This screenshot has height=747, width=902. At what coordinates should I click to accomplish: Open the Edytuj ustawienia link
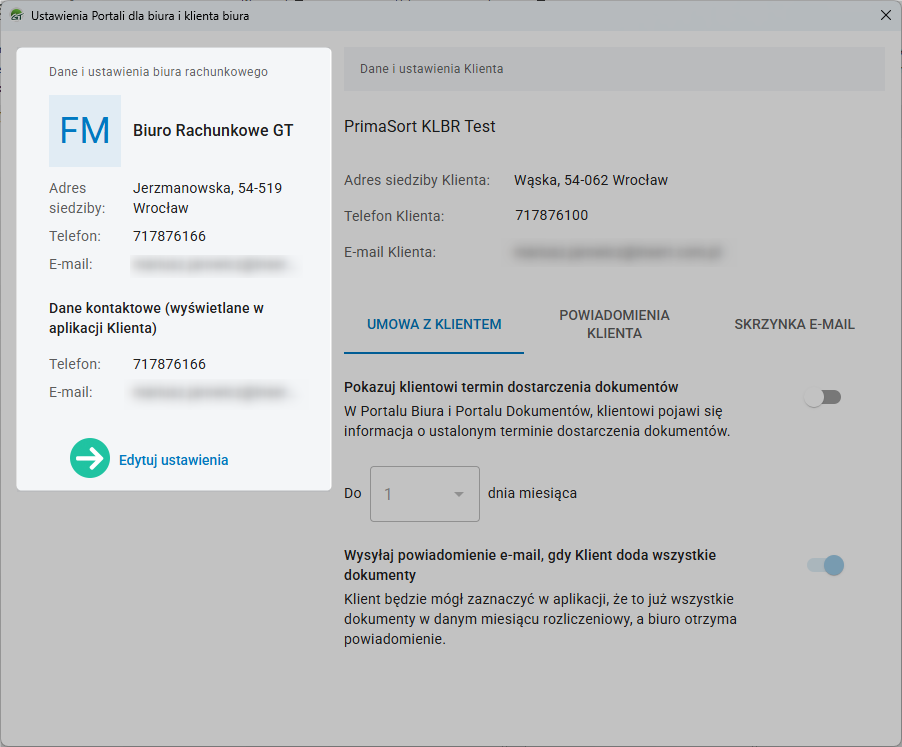point(173,460)
